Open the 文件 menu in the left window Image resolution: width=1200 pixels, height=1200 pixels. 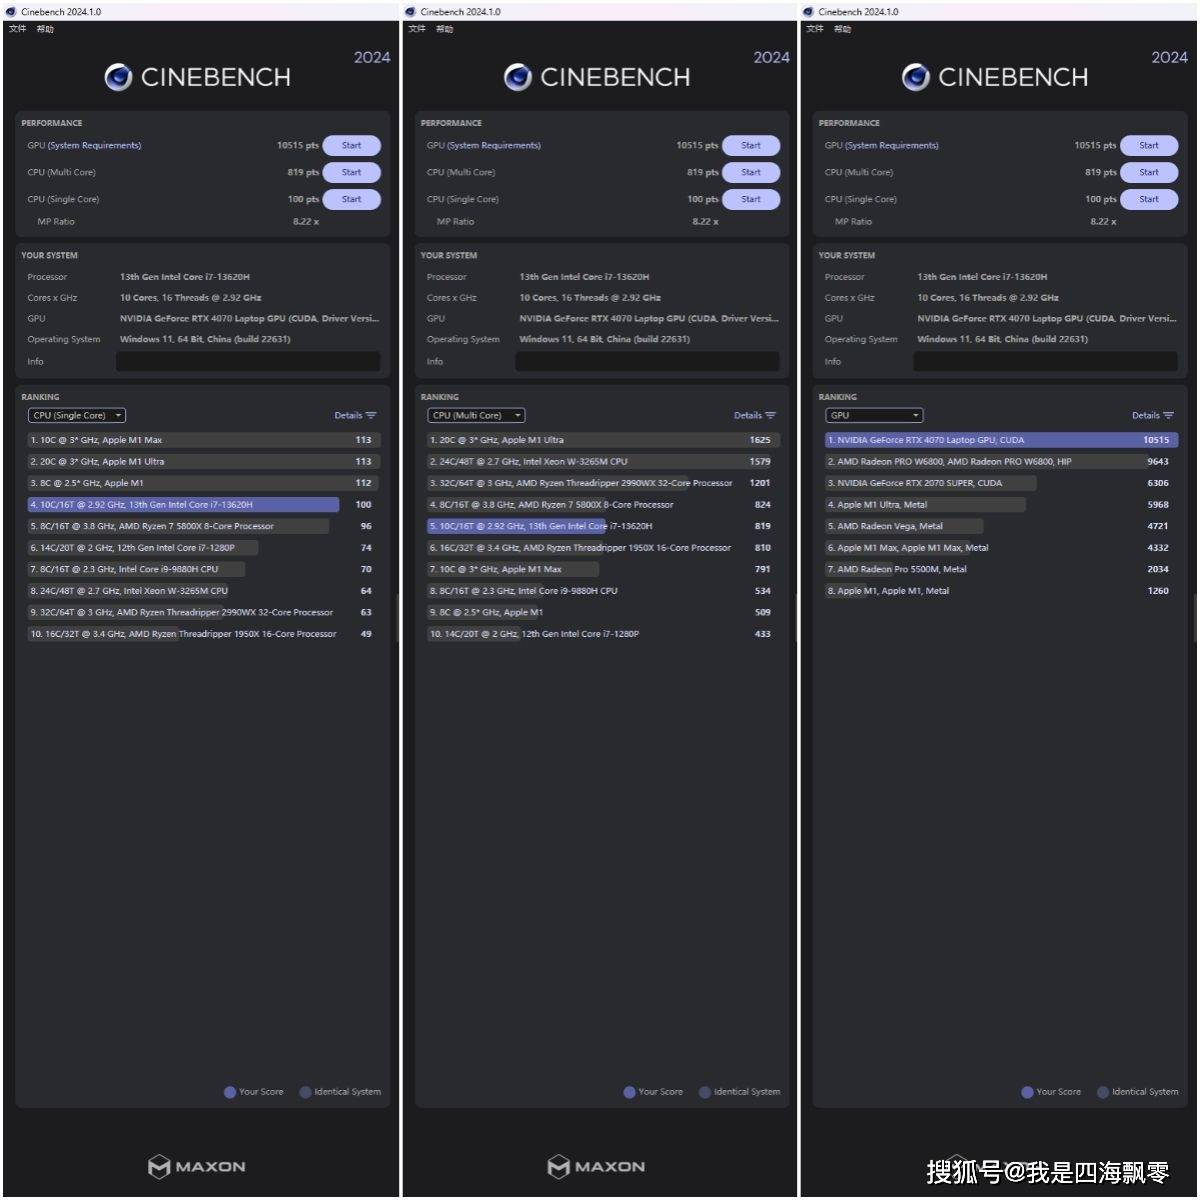click(x=17, y=29)
